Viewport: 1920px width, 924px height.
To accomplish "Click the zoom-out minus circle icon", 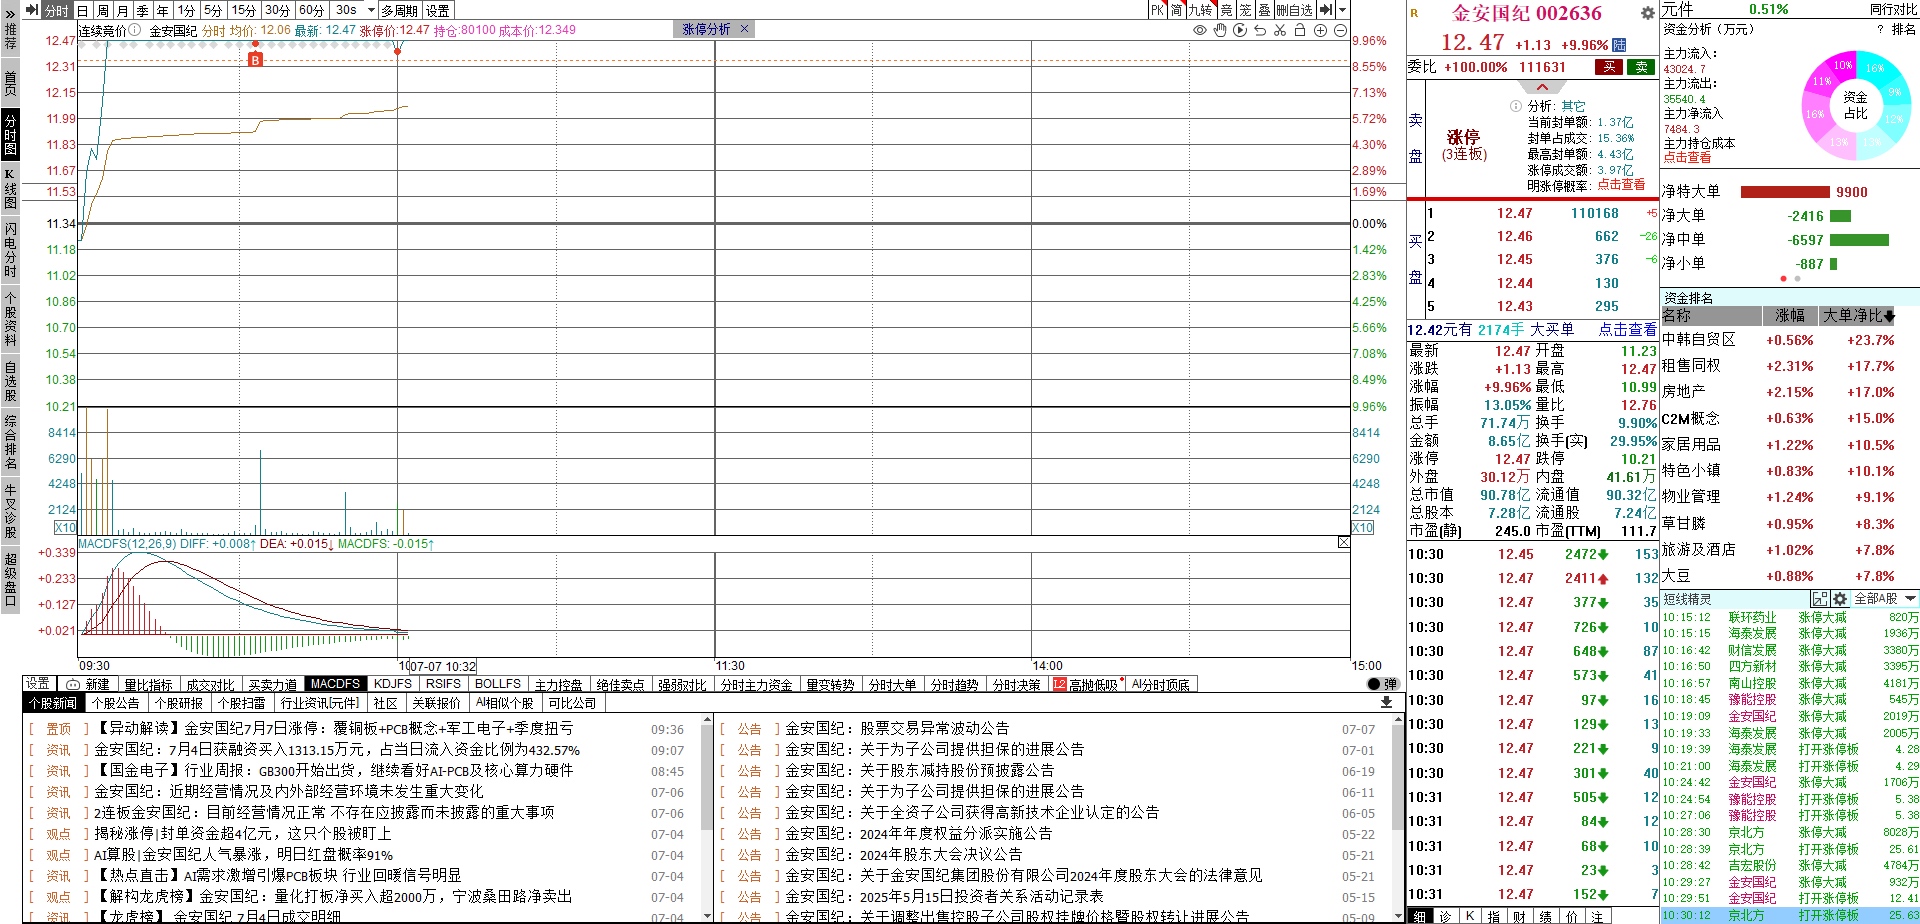I will (1340, 30).
